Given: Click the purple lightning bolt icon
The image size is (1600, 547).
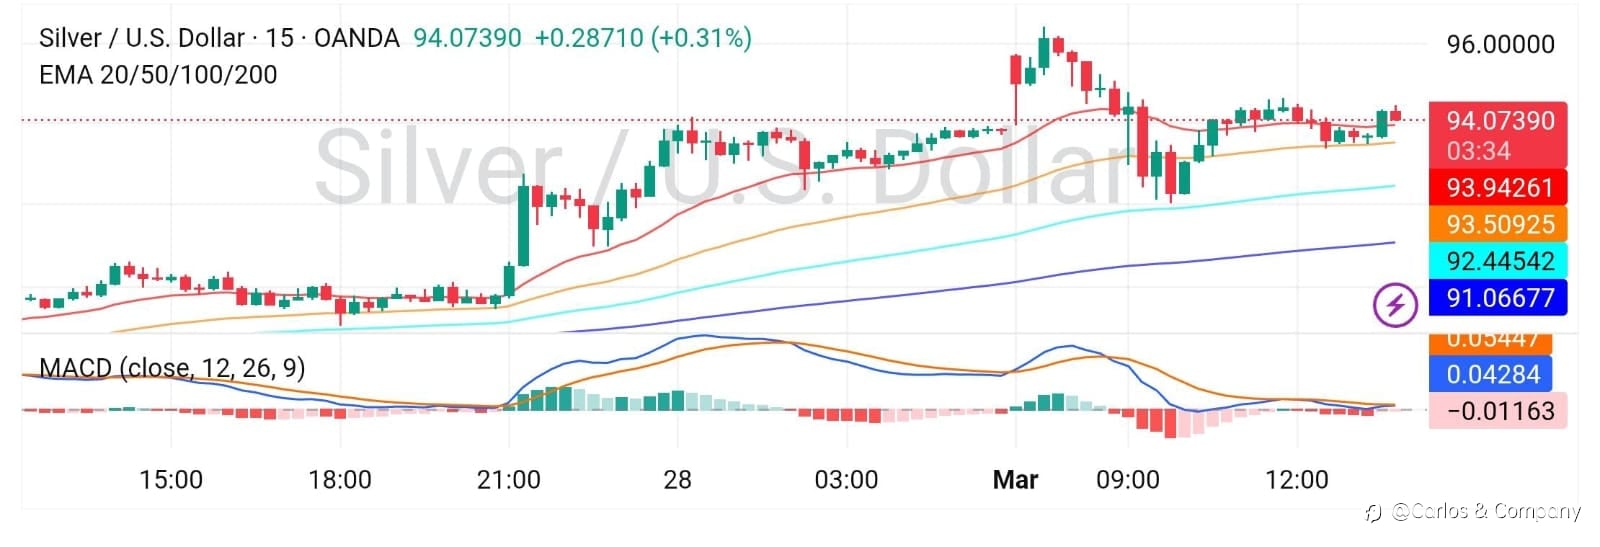Looking at the screenshot, I should coord(1395,304).
